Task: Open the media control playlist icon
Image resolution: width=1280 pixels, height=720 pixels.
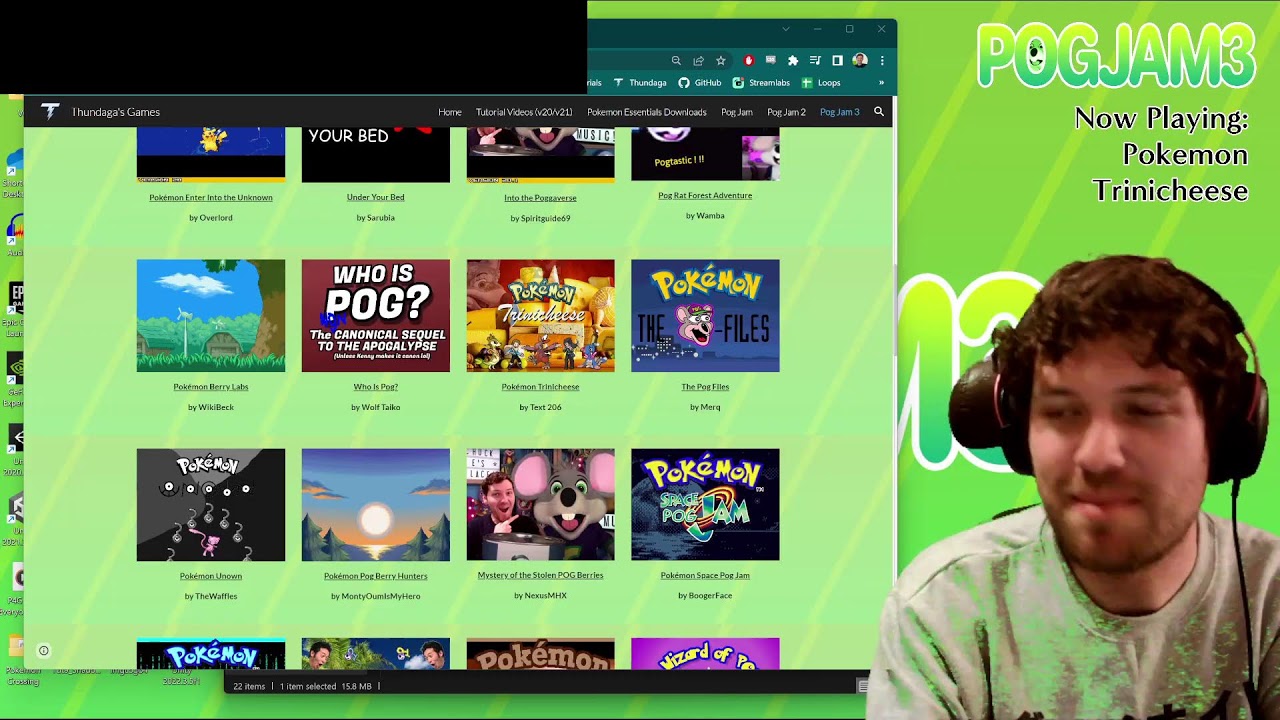Action: tap(815, 61)
